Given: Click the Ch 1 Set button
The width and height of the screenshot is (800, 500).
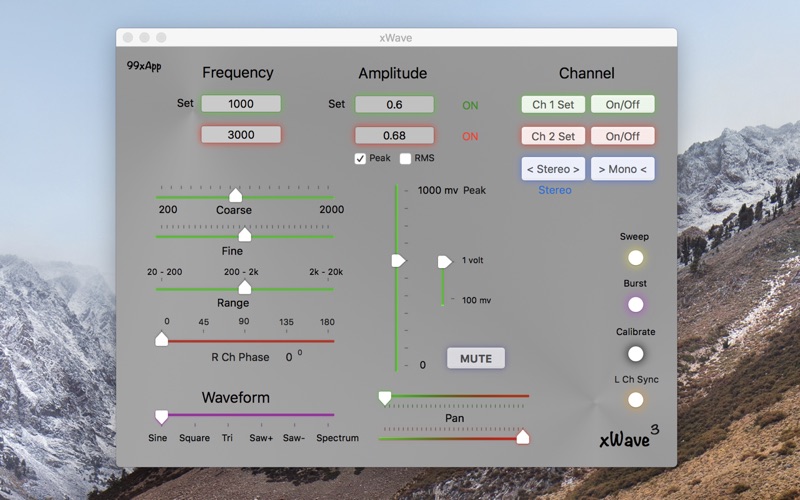Looking at the screenshot, I should [x=553, y=105].
